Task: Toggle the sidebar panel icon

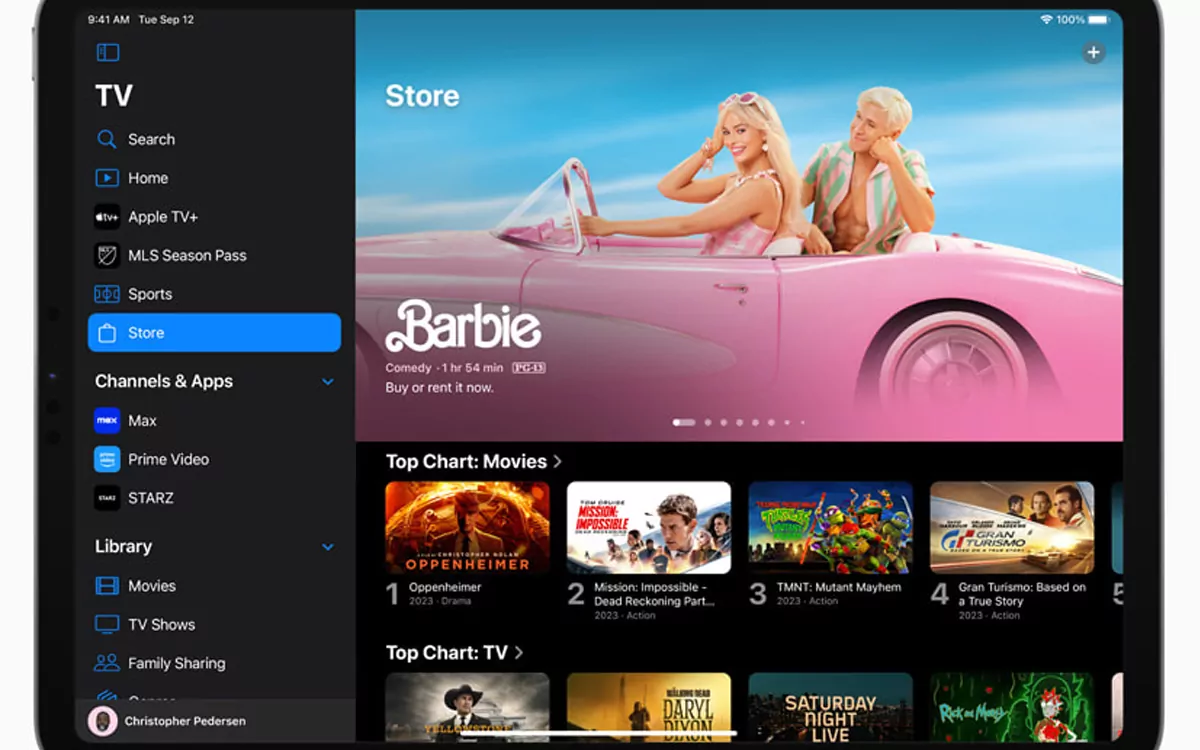Action: point(107,53)
